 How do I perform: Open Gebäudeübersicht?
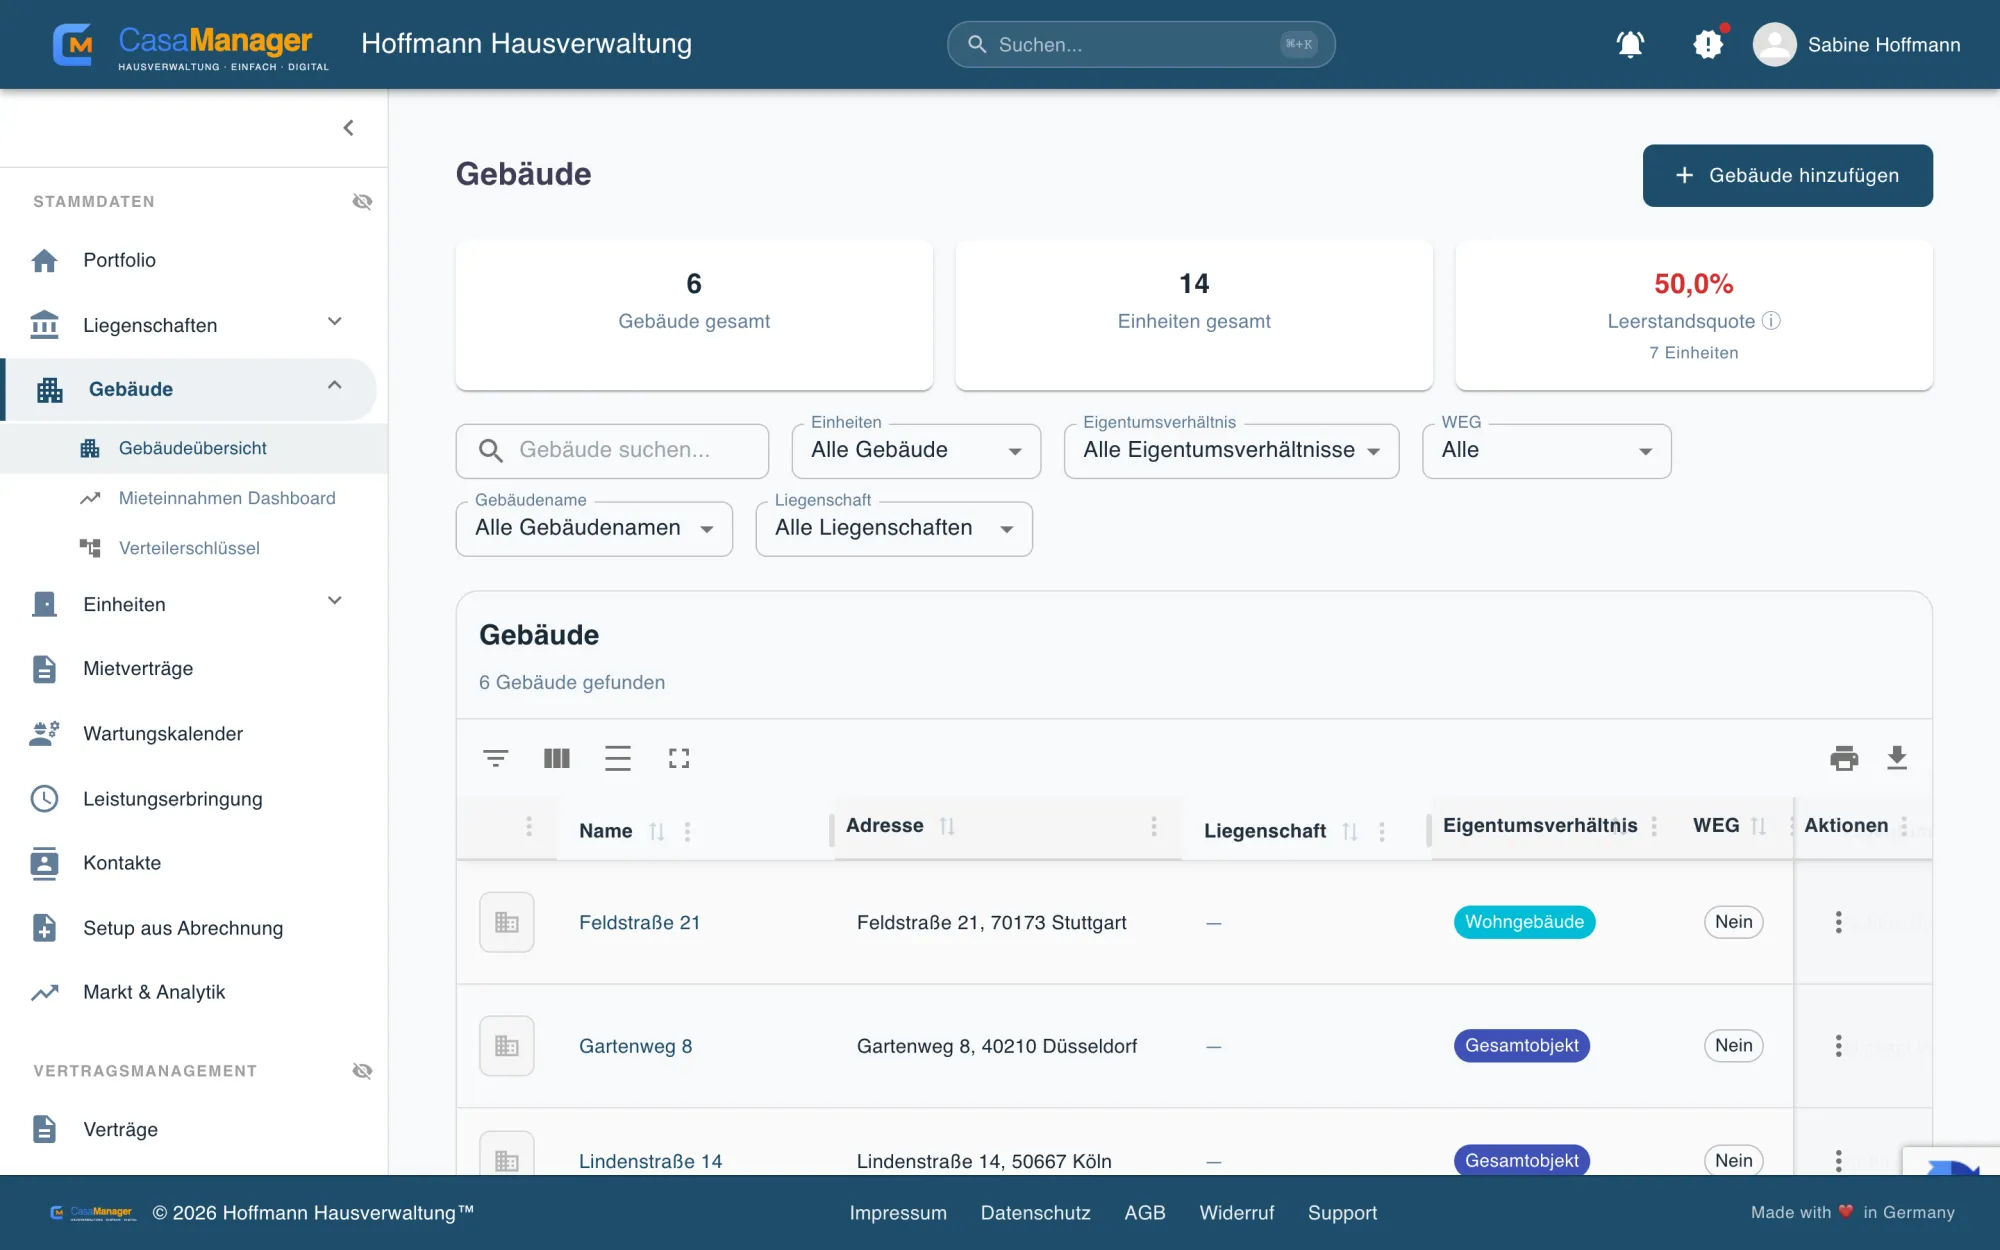pos(193,448)
